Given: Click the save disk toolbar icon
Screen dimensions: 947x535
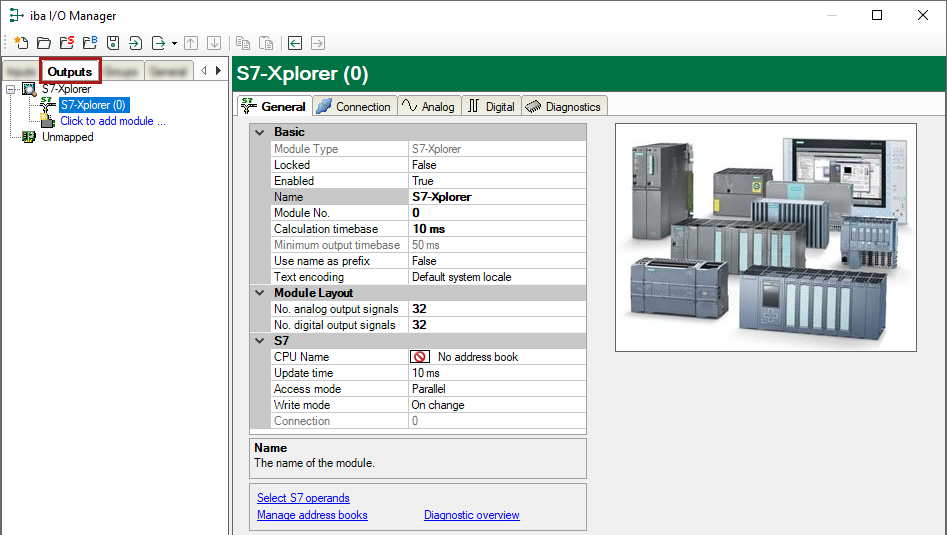Looking at the screenshot, I should click(x=113, y=43).
